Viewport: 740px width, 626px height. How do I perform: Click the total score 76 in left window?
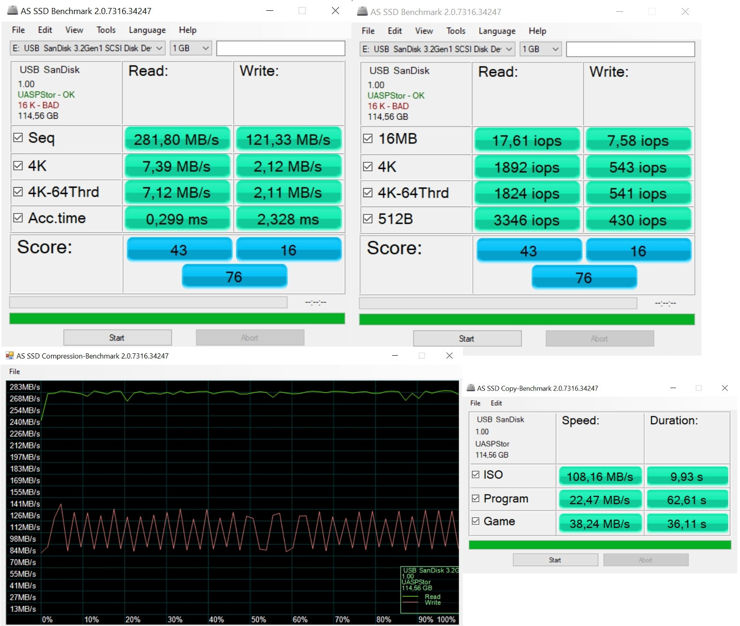pos(234,276)
